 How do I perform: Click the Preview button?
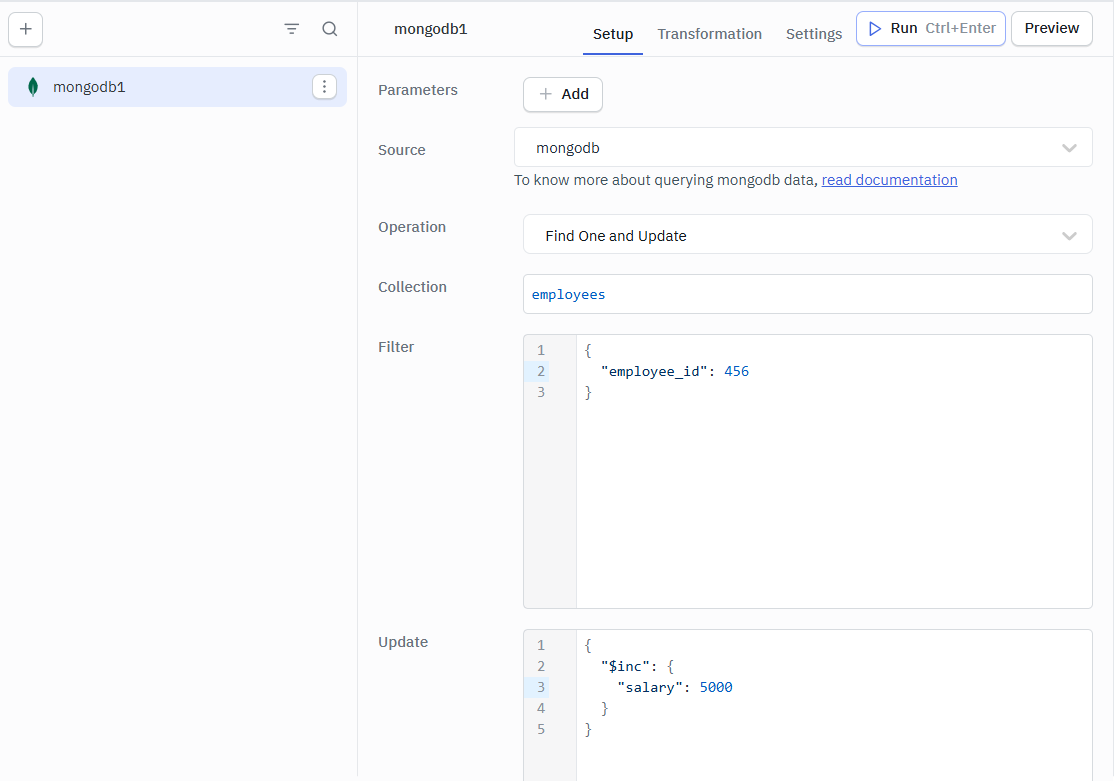pos(1051,28)
